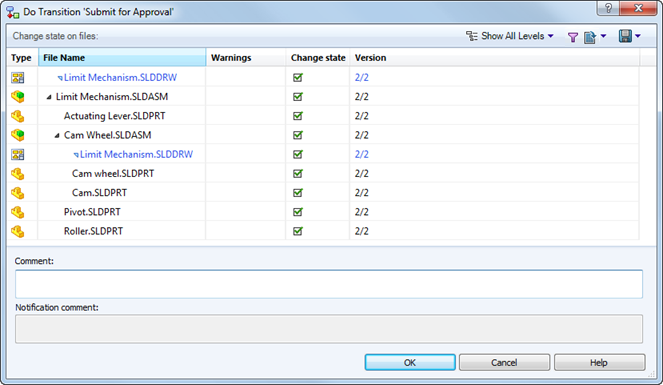
Task: Click the Warnings column header
Action: [246, 58]
